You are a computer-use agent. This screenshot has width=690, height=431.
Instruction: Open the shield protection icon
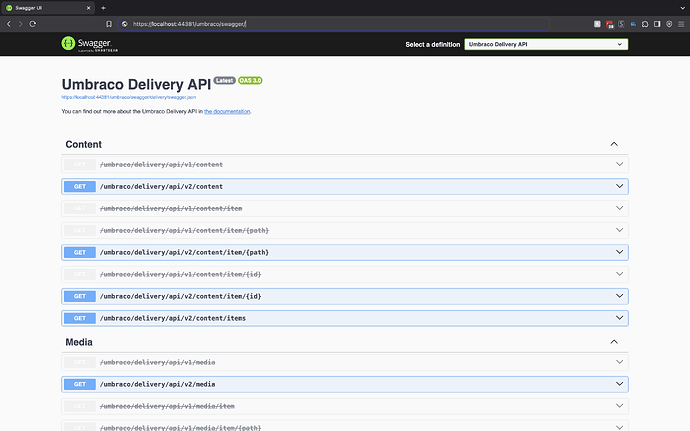point(669,24)
